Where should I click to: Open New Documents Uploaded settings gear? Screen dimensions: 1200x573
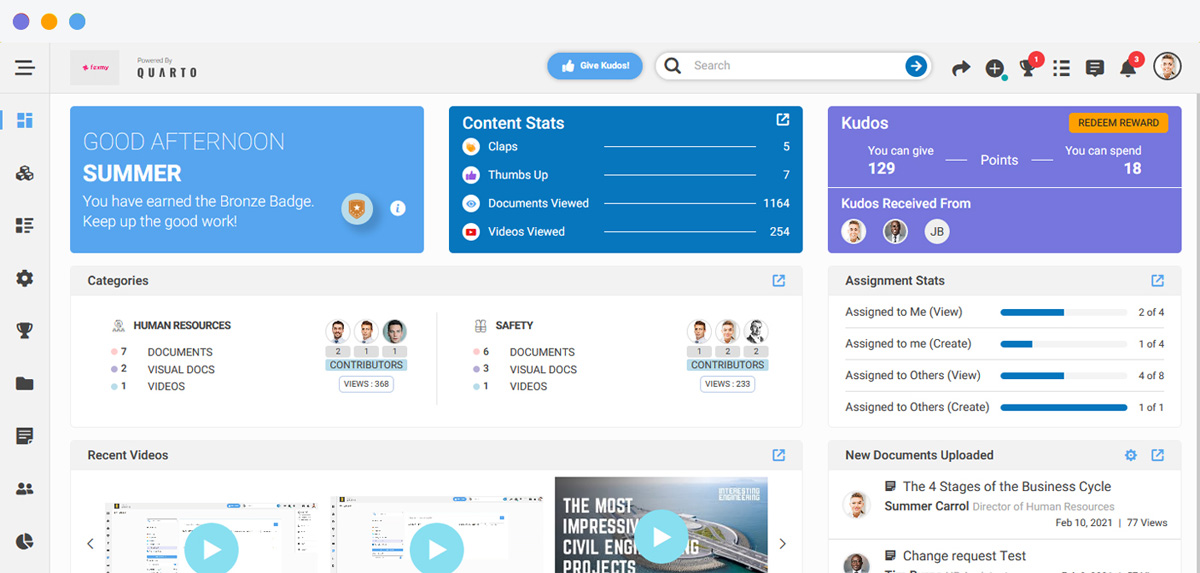tap(1131, 455)
